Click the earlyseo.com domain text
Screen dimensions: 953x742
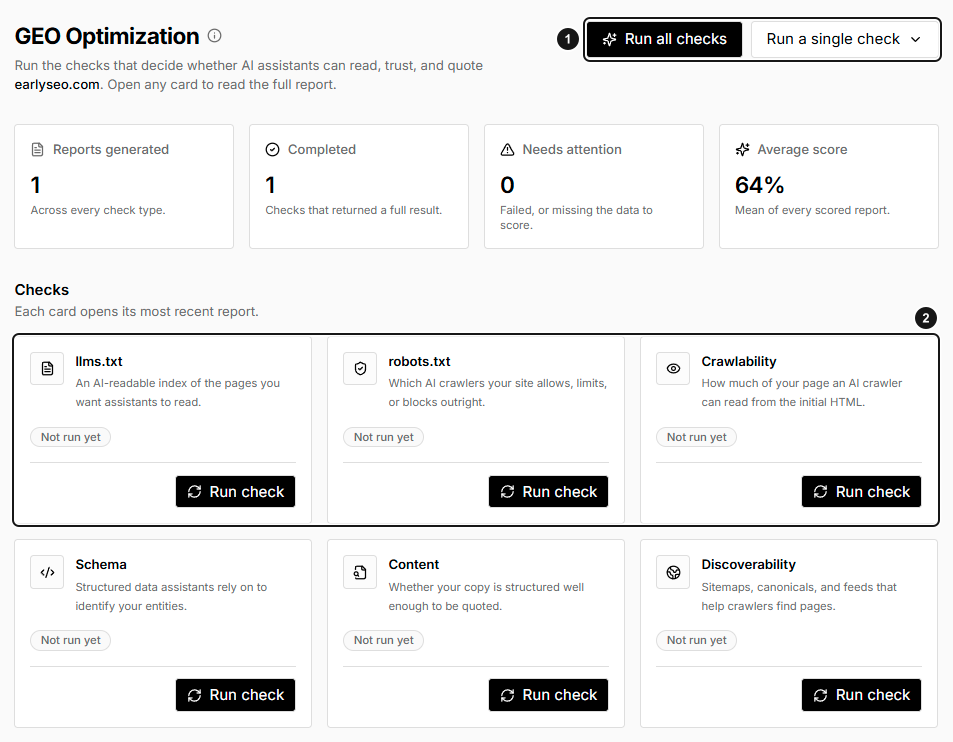point(57,84)
